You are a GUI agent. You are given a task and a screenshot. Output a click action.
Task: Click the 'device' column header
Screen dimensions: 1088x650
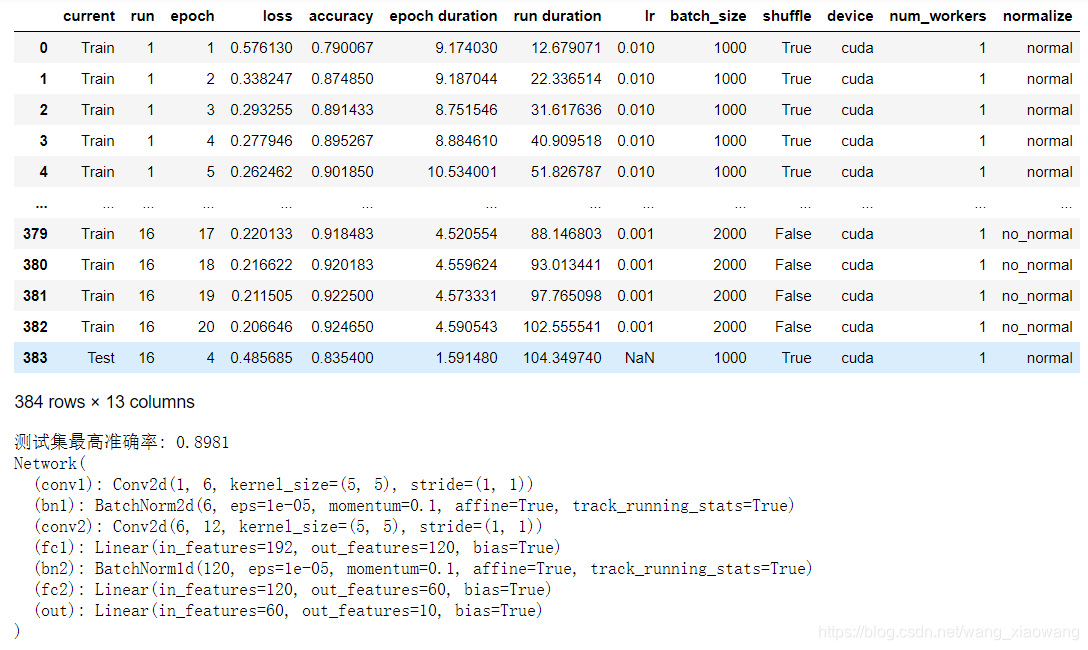pos(850,16)
